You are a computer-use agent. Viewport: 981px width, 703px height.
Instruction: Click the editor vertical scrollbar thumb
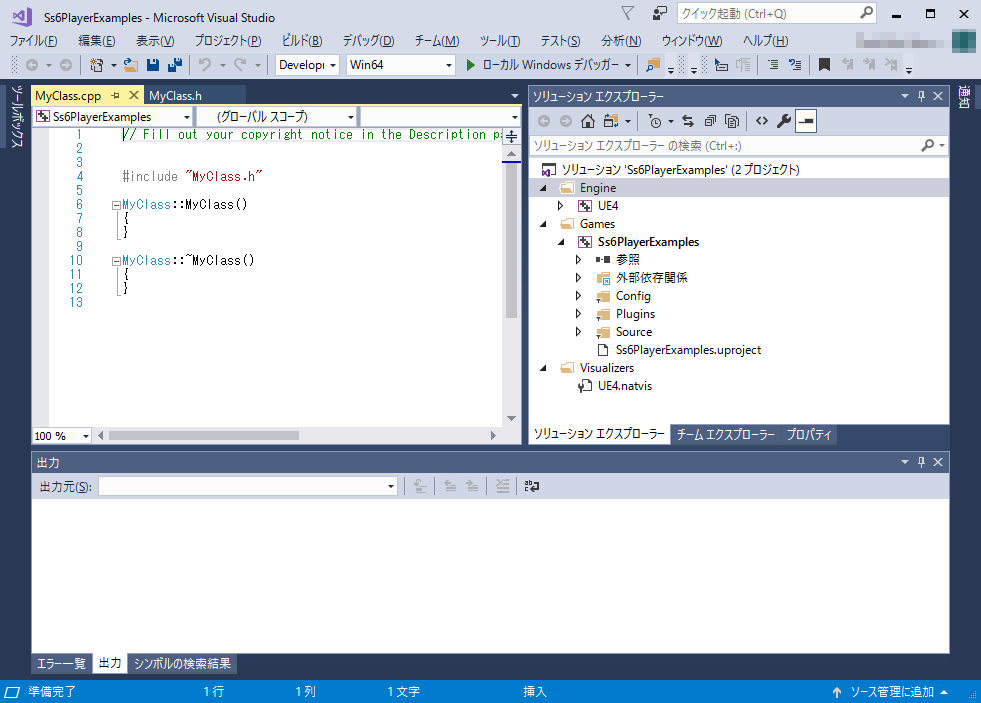[x=511, y=240]
